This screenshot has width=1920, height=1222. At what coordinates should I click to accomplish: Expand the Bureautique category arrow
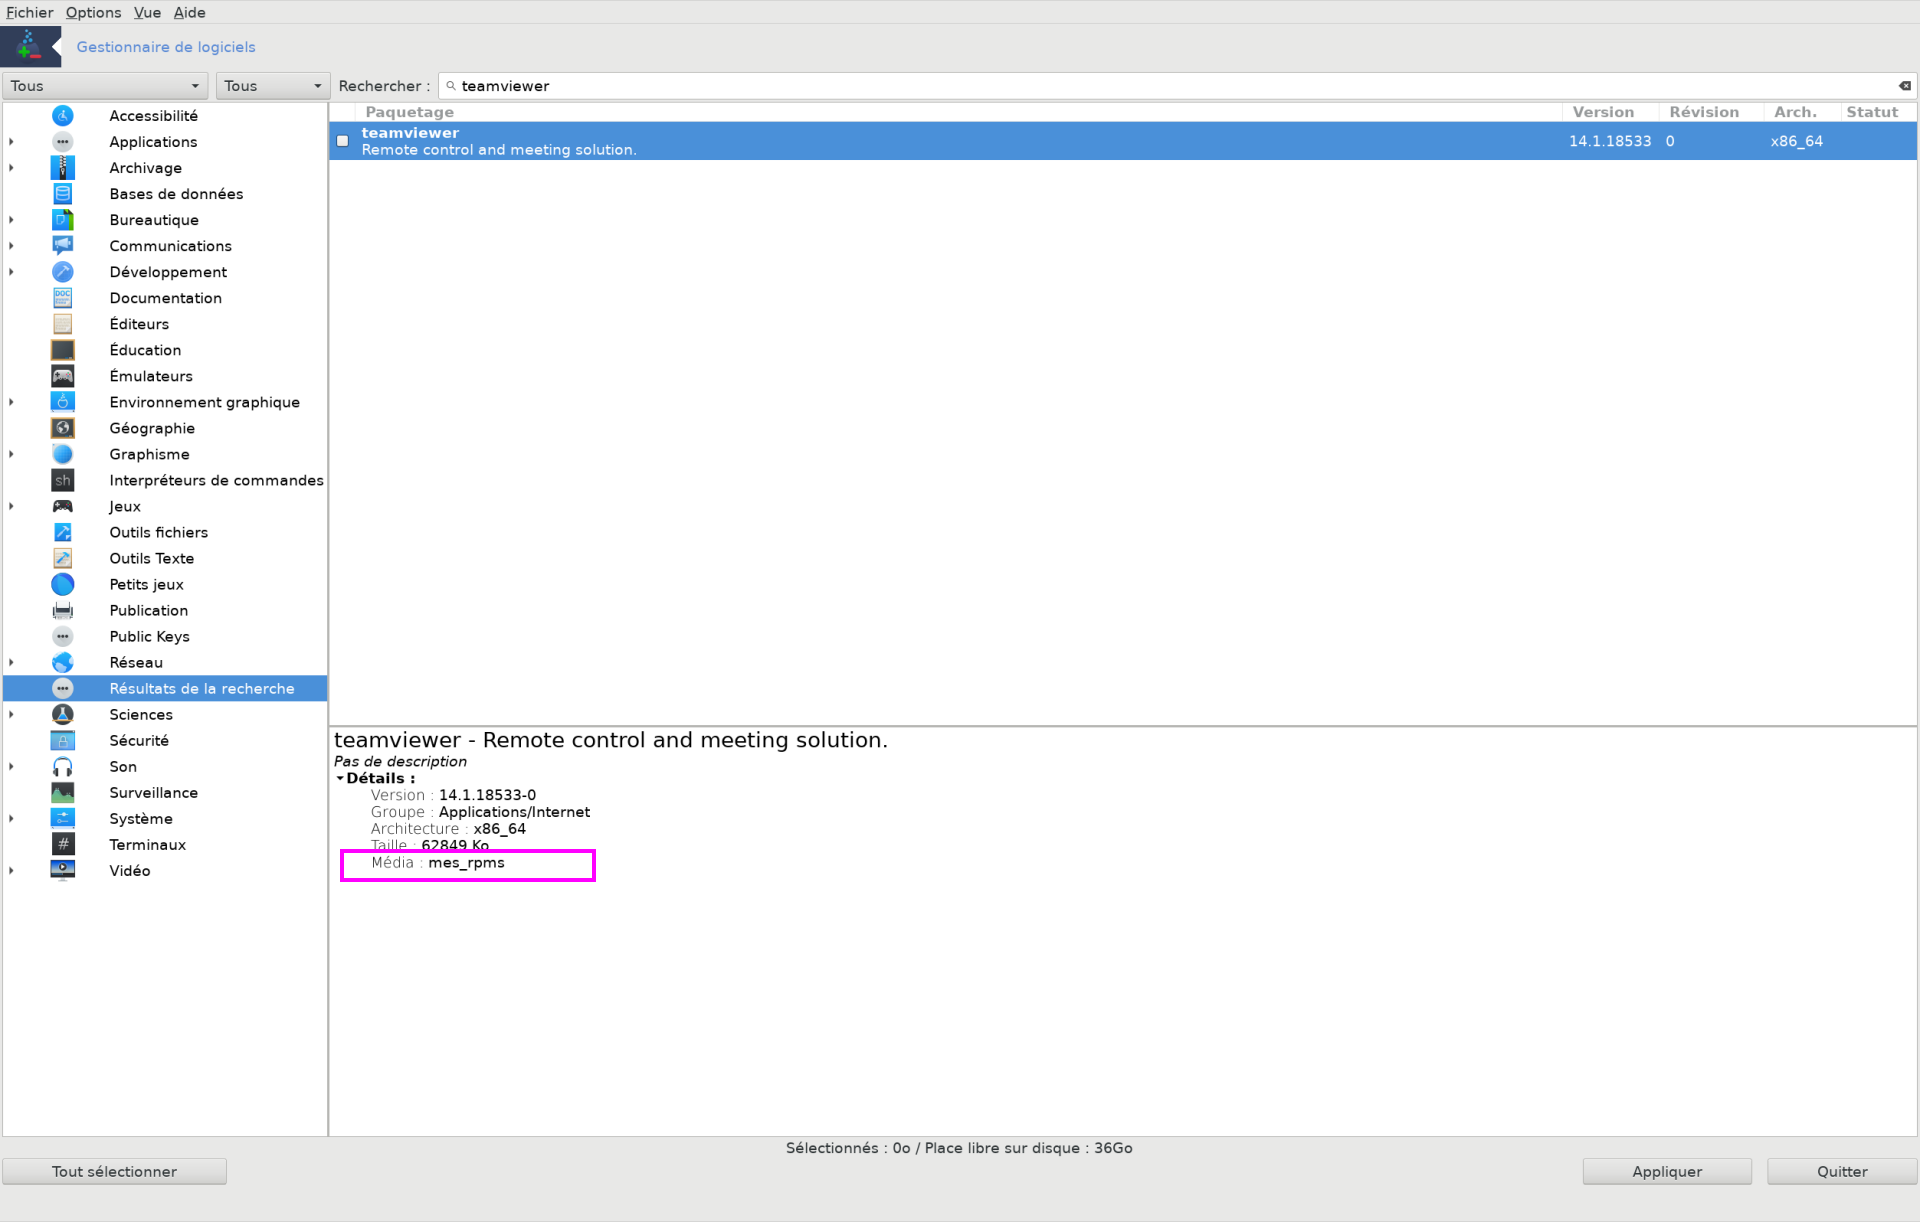click(x=12, y=220)
